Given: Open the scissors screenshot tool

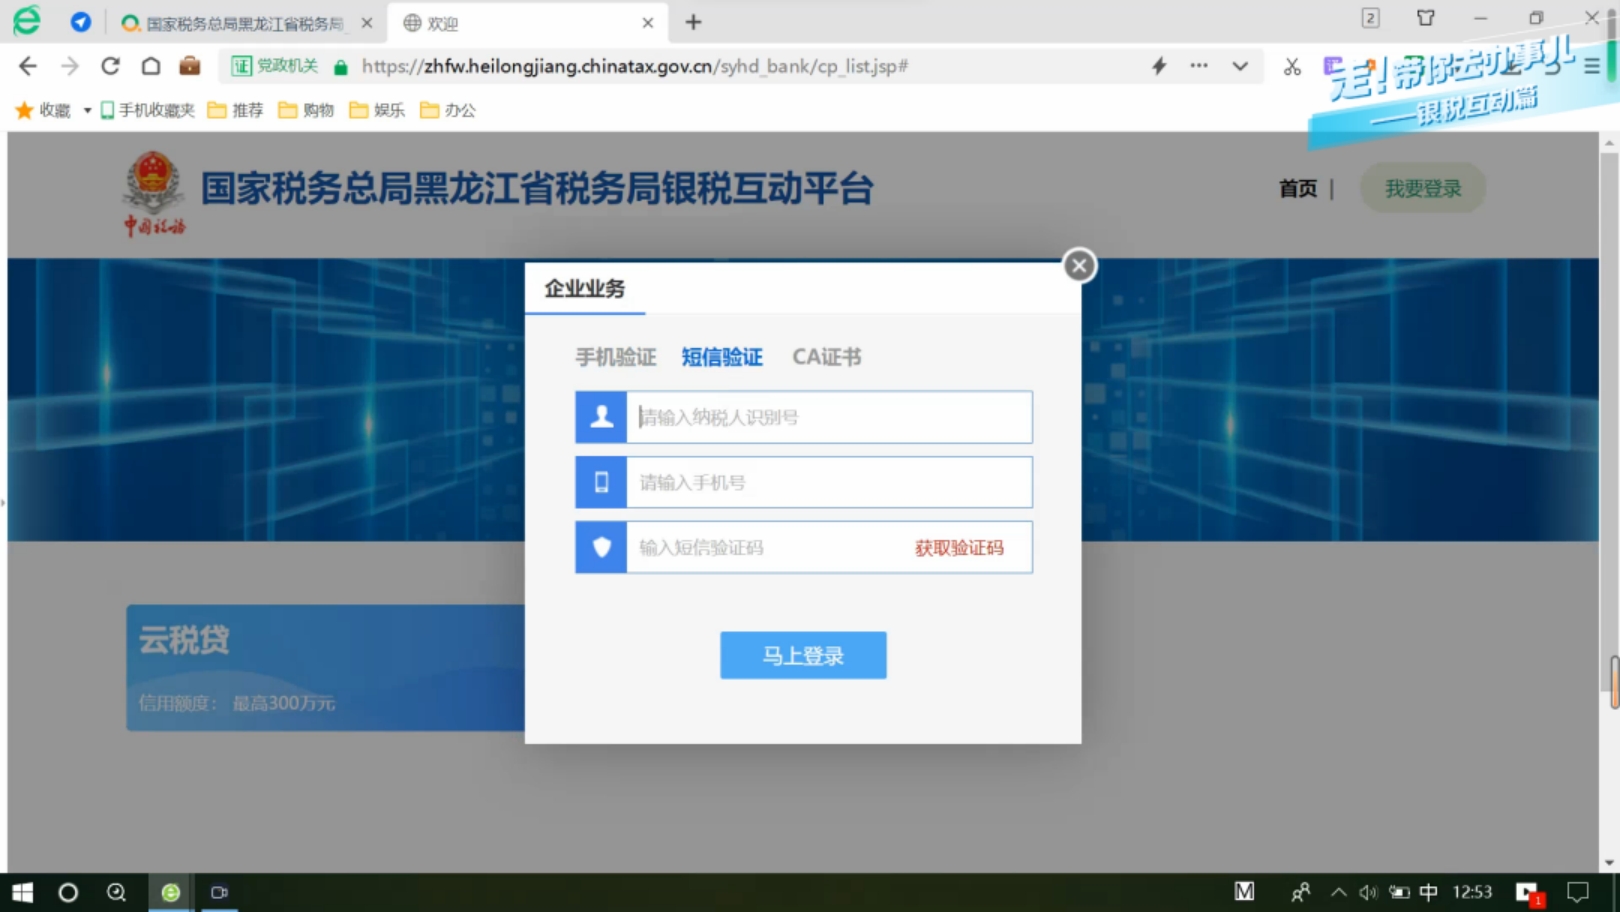Looking at the screenshot, I should (1292, 66).
